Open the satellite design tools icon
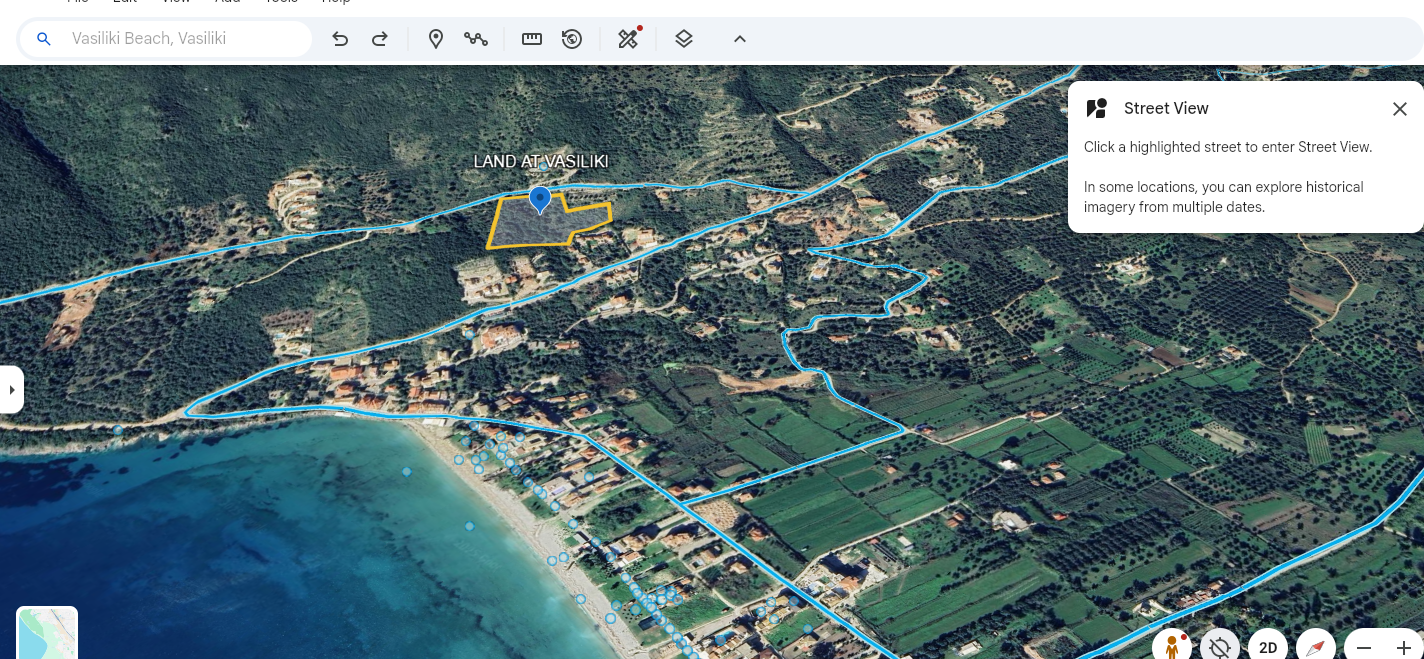The width and height of the screenshot is (1424, 659). point(628,39)
